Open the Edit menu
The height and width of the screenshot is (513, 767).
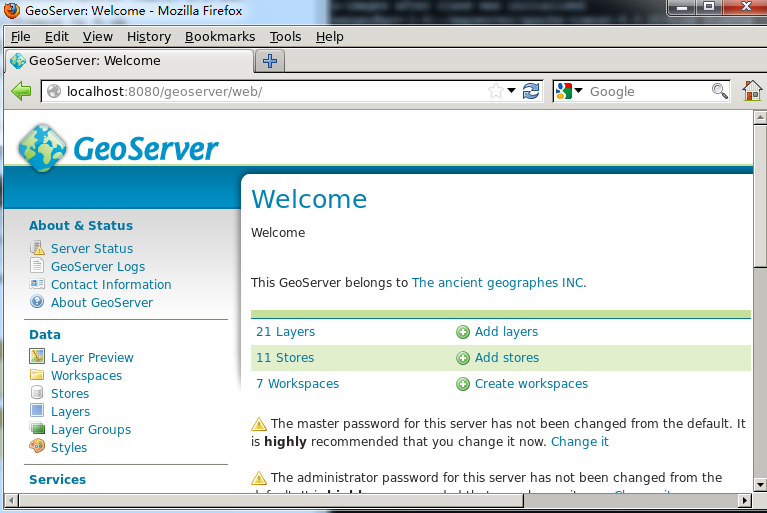pos(57,37)
